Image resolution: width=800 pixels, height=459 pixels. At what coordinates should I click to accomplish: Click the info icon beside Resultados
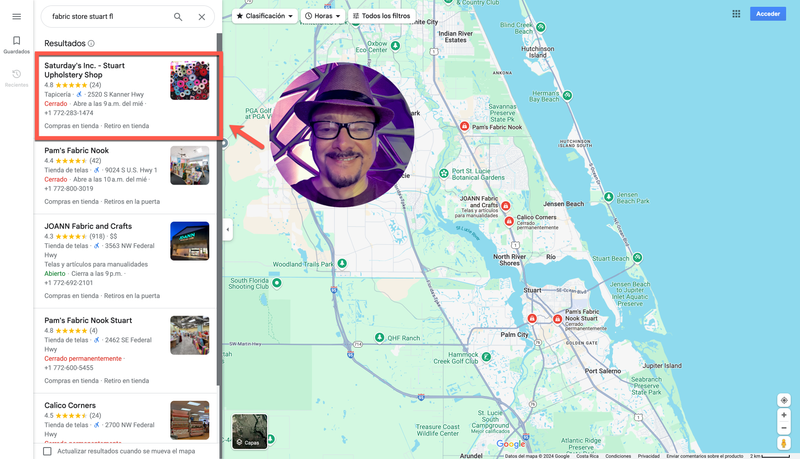point(91,44)
